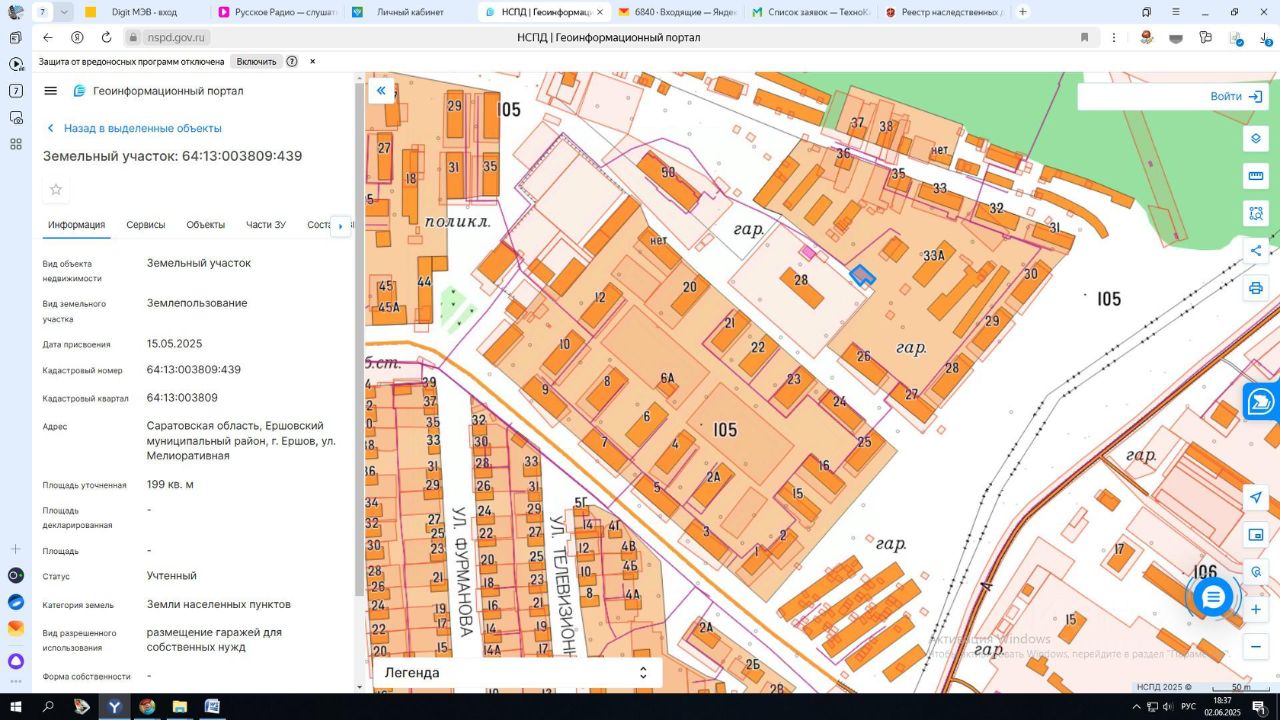The height and width of the screenshot is (720, 1280).
Task: Switch to Реестр наследственных browser tab
Action: (943, 12)
